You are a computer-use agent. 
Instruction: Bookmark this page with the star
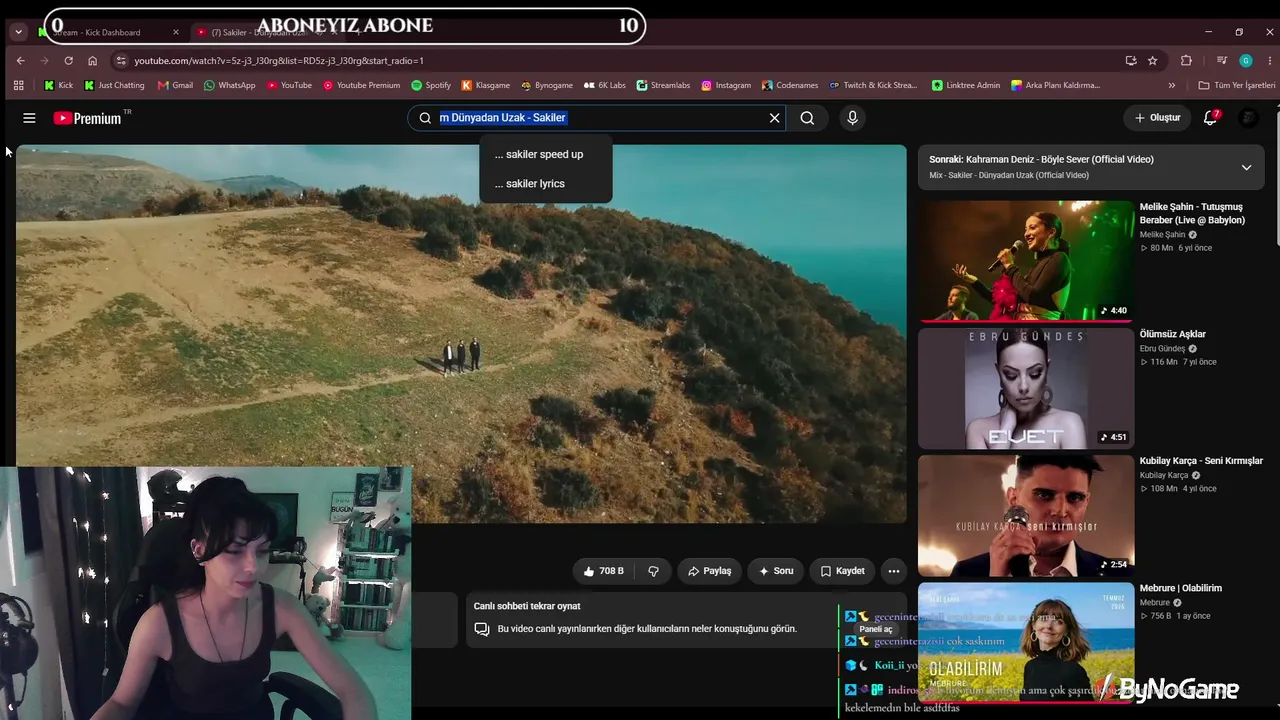coord(1152,61)
